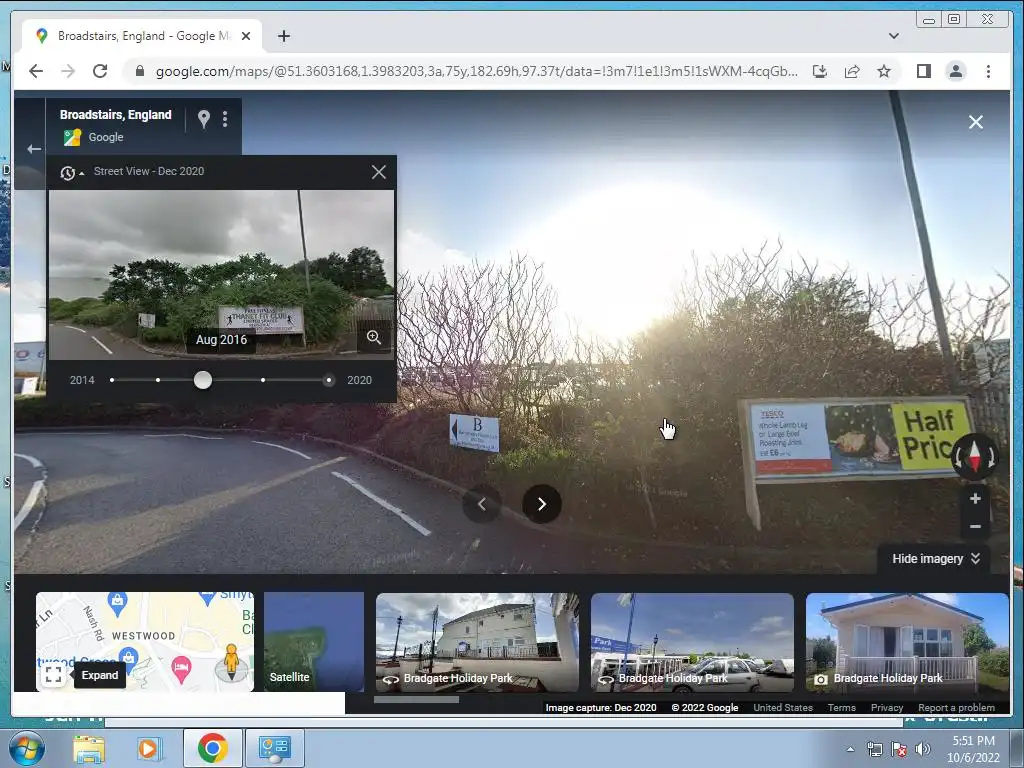Close the Broadstairs, England tab
This screenshot has width=1024, height=768.
246,36
